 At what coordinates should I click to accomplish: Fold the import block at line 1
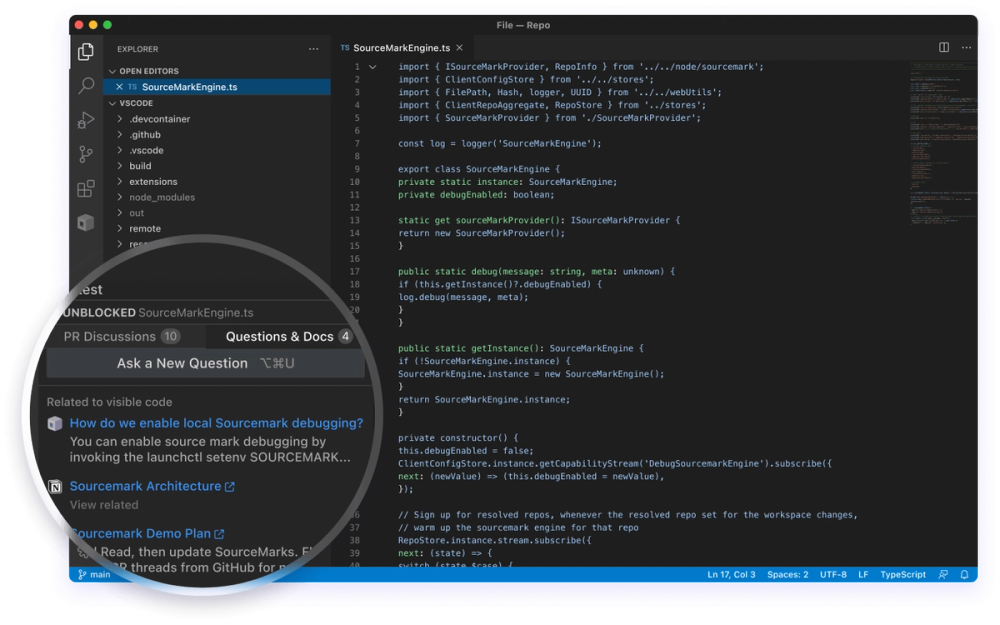[372, 67]
